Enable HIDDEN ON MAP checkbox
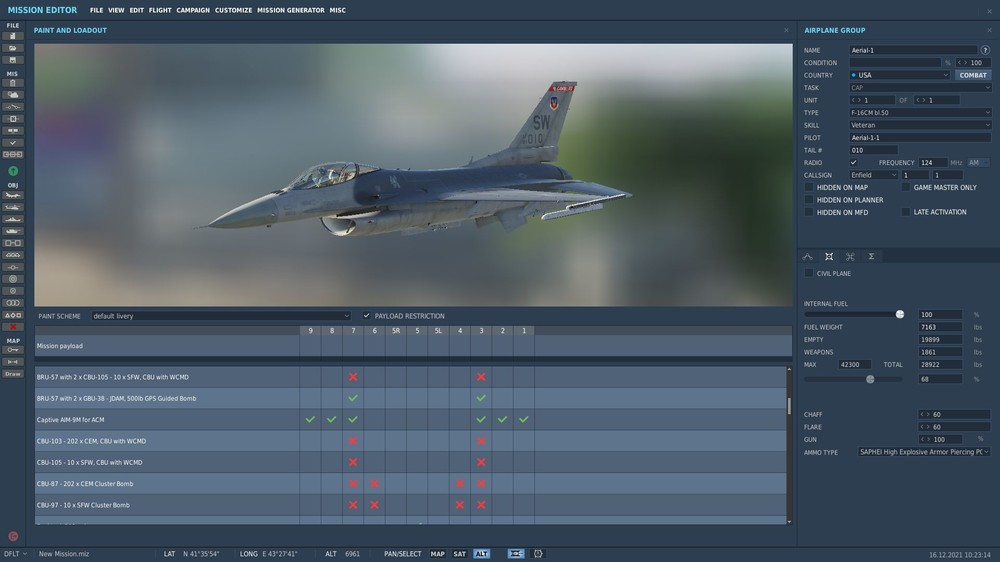Viewport: 1000px width, 562px height. click(809, 188)
